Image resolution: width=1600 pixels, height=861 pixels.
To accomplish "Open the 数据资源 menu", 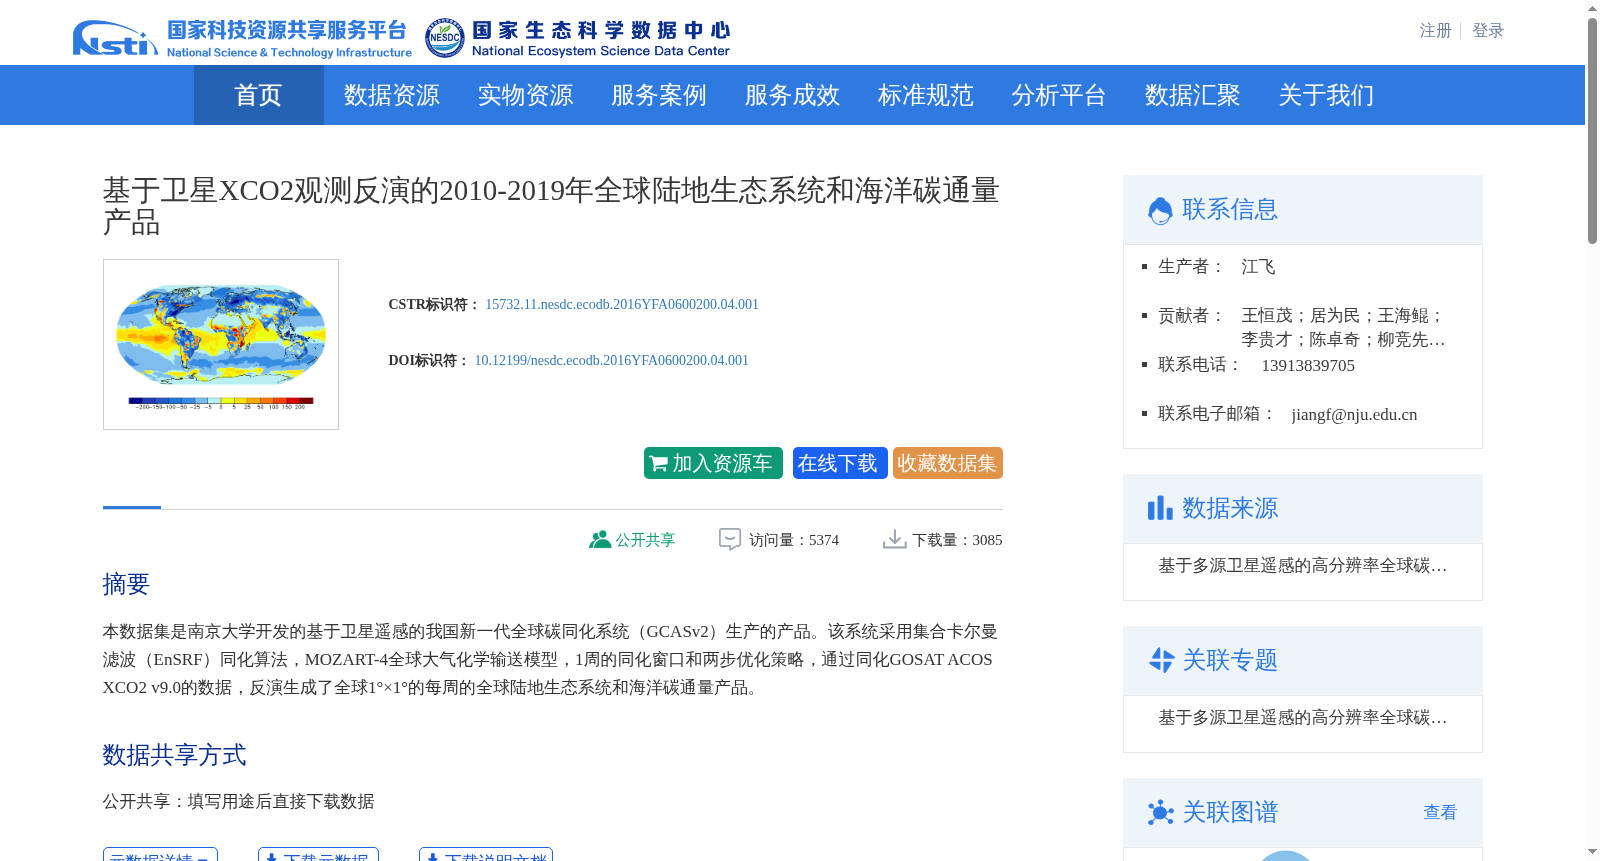I will click(x=392, y=95).
